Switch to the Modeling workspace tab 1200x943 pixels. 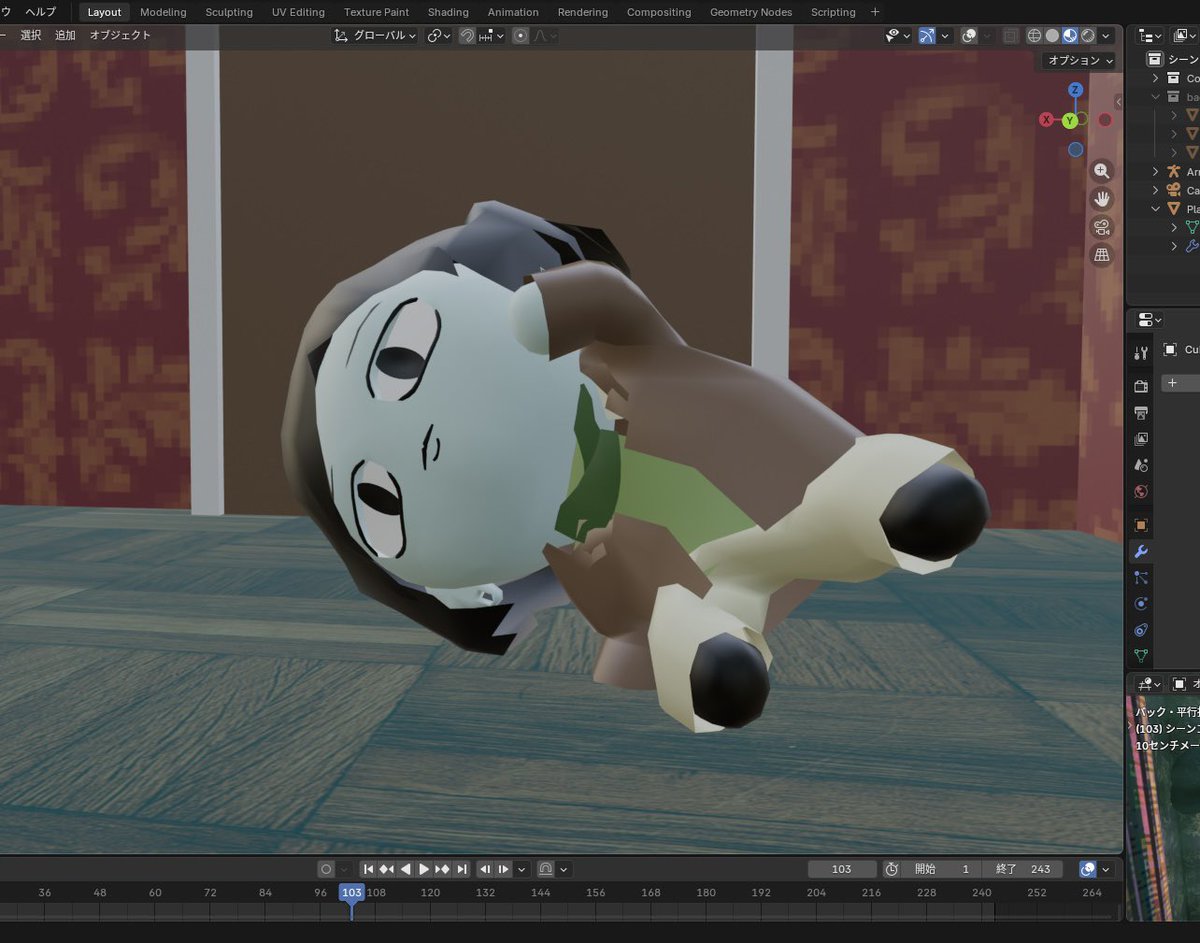tap(163, 12)
